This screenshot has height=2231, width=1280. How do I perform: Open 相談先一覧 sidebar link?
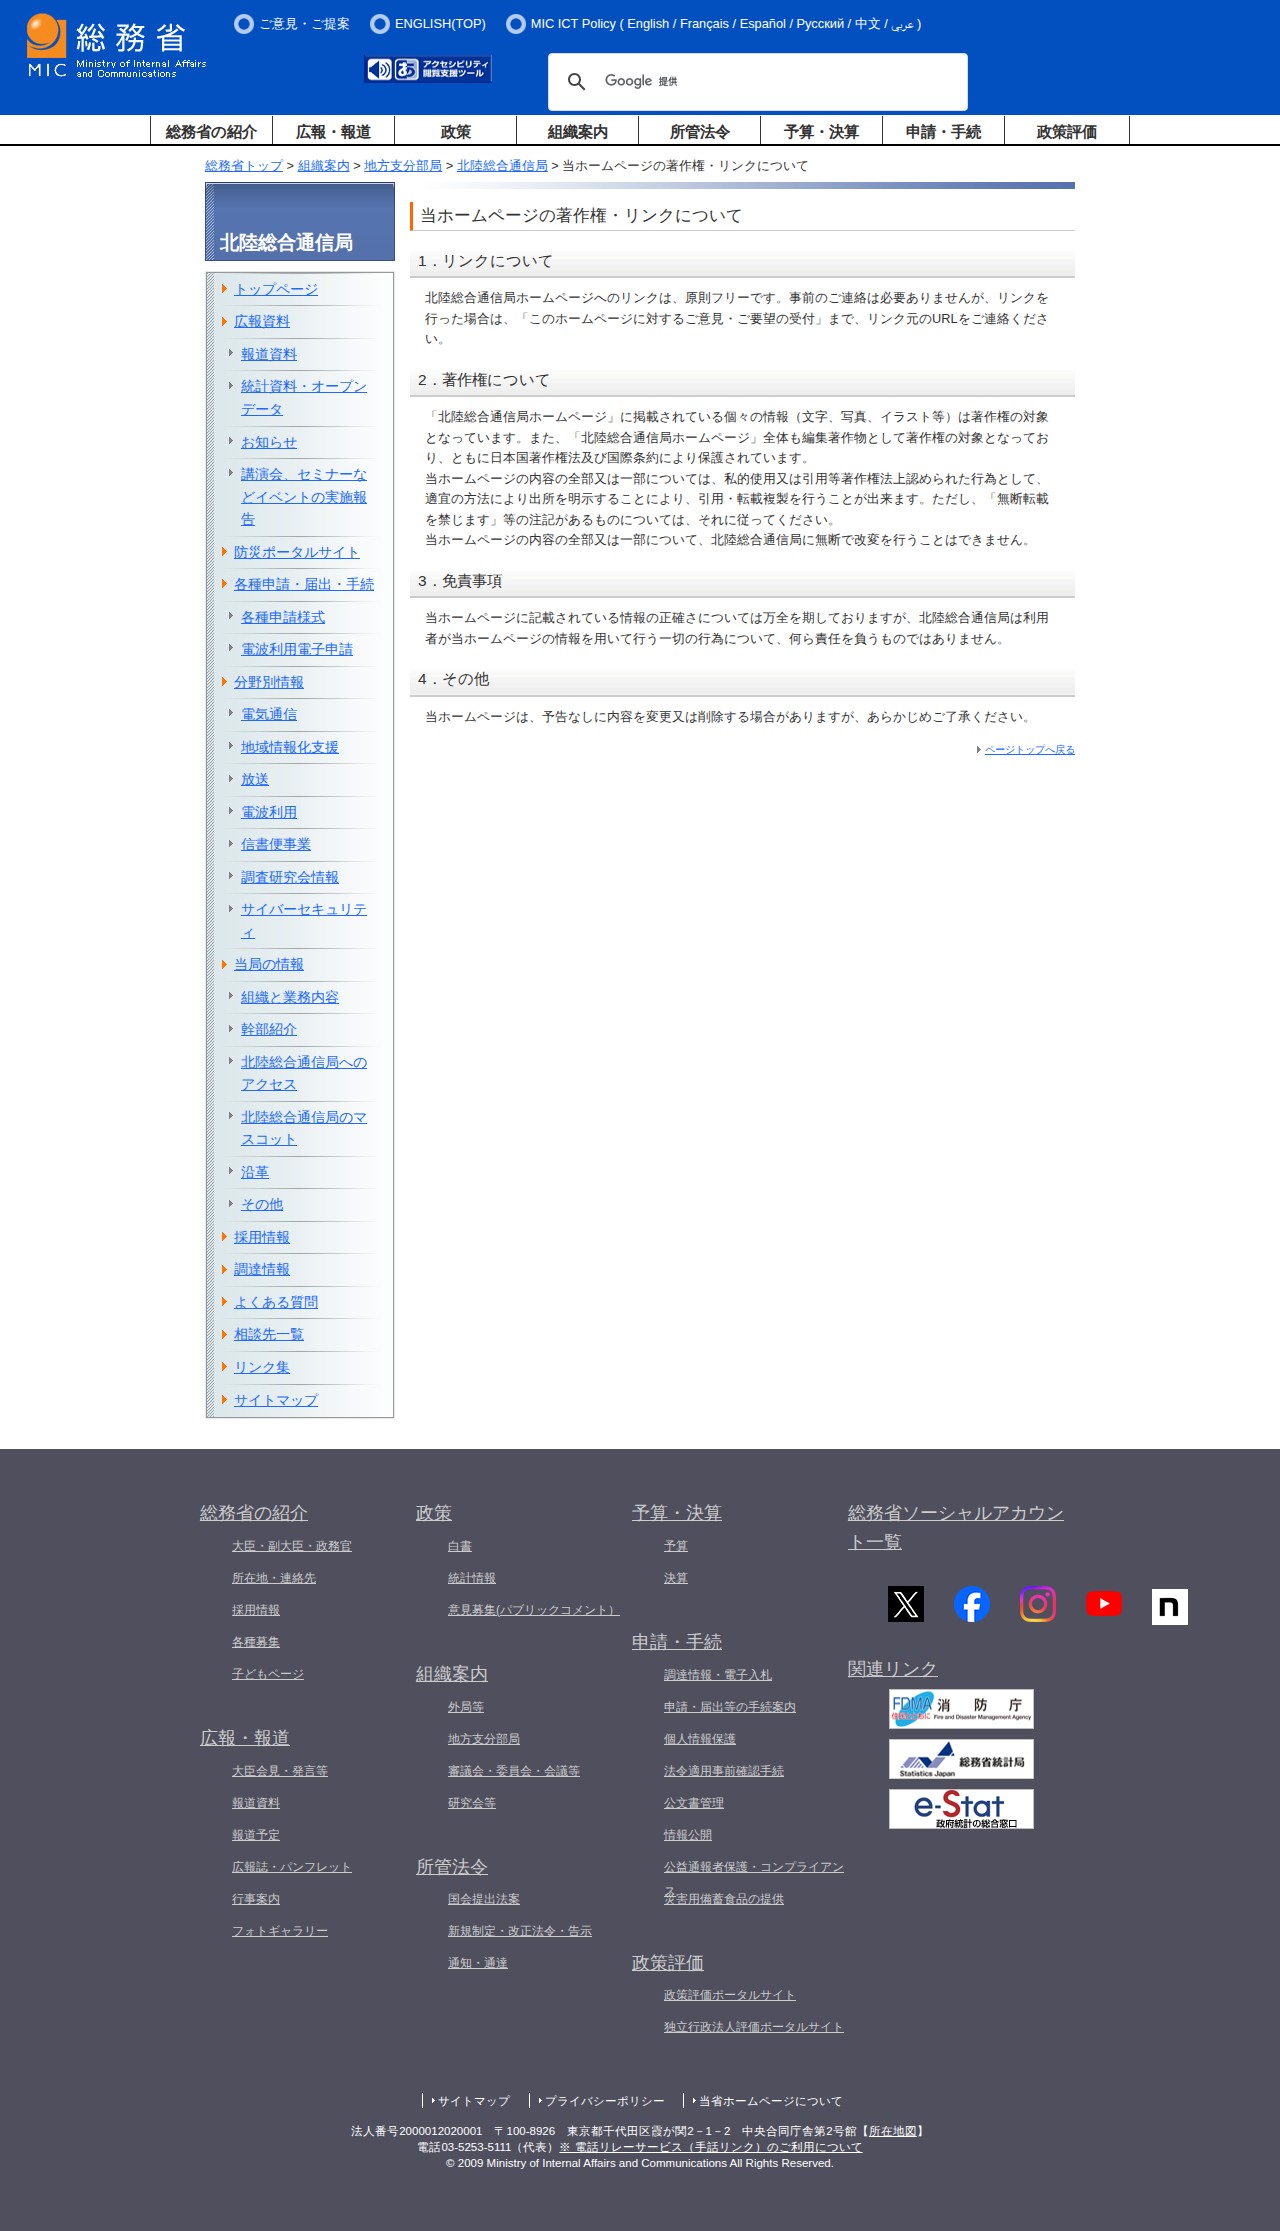269,1334
